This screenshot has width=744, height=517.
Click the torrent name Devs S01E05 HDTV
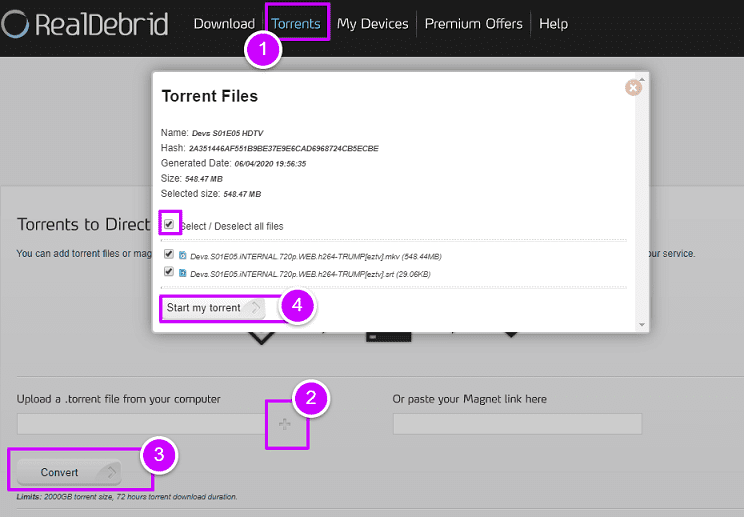(x=227, y=133)
